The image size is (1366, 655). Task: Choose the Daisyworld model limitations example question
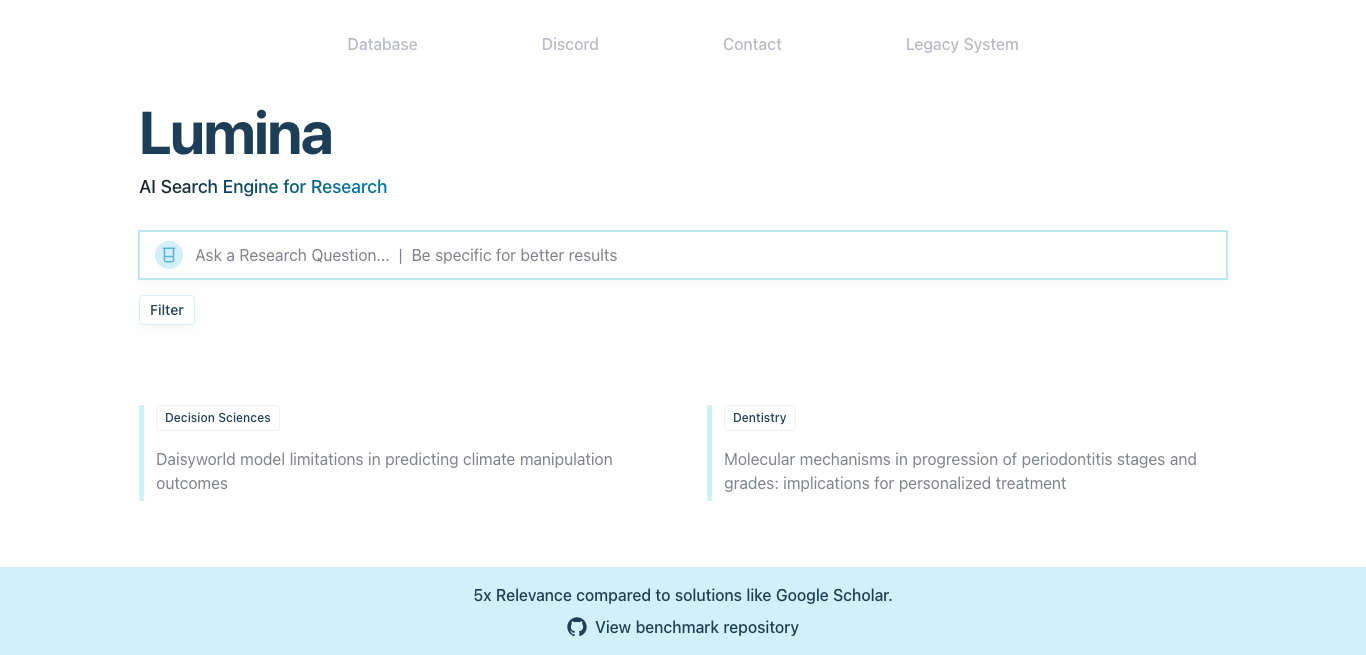[384, 471]
